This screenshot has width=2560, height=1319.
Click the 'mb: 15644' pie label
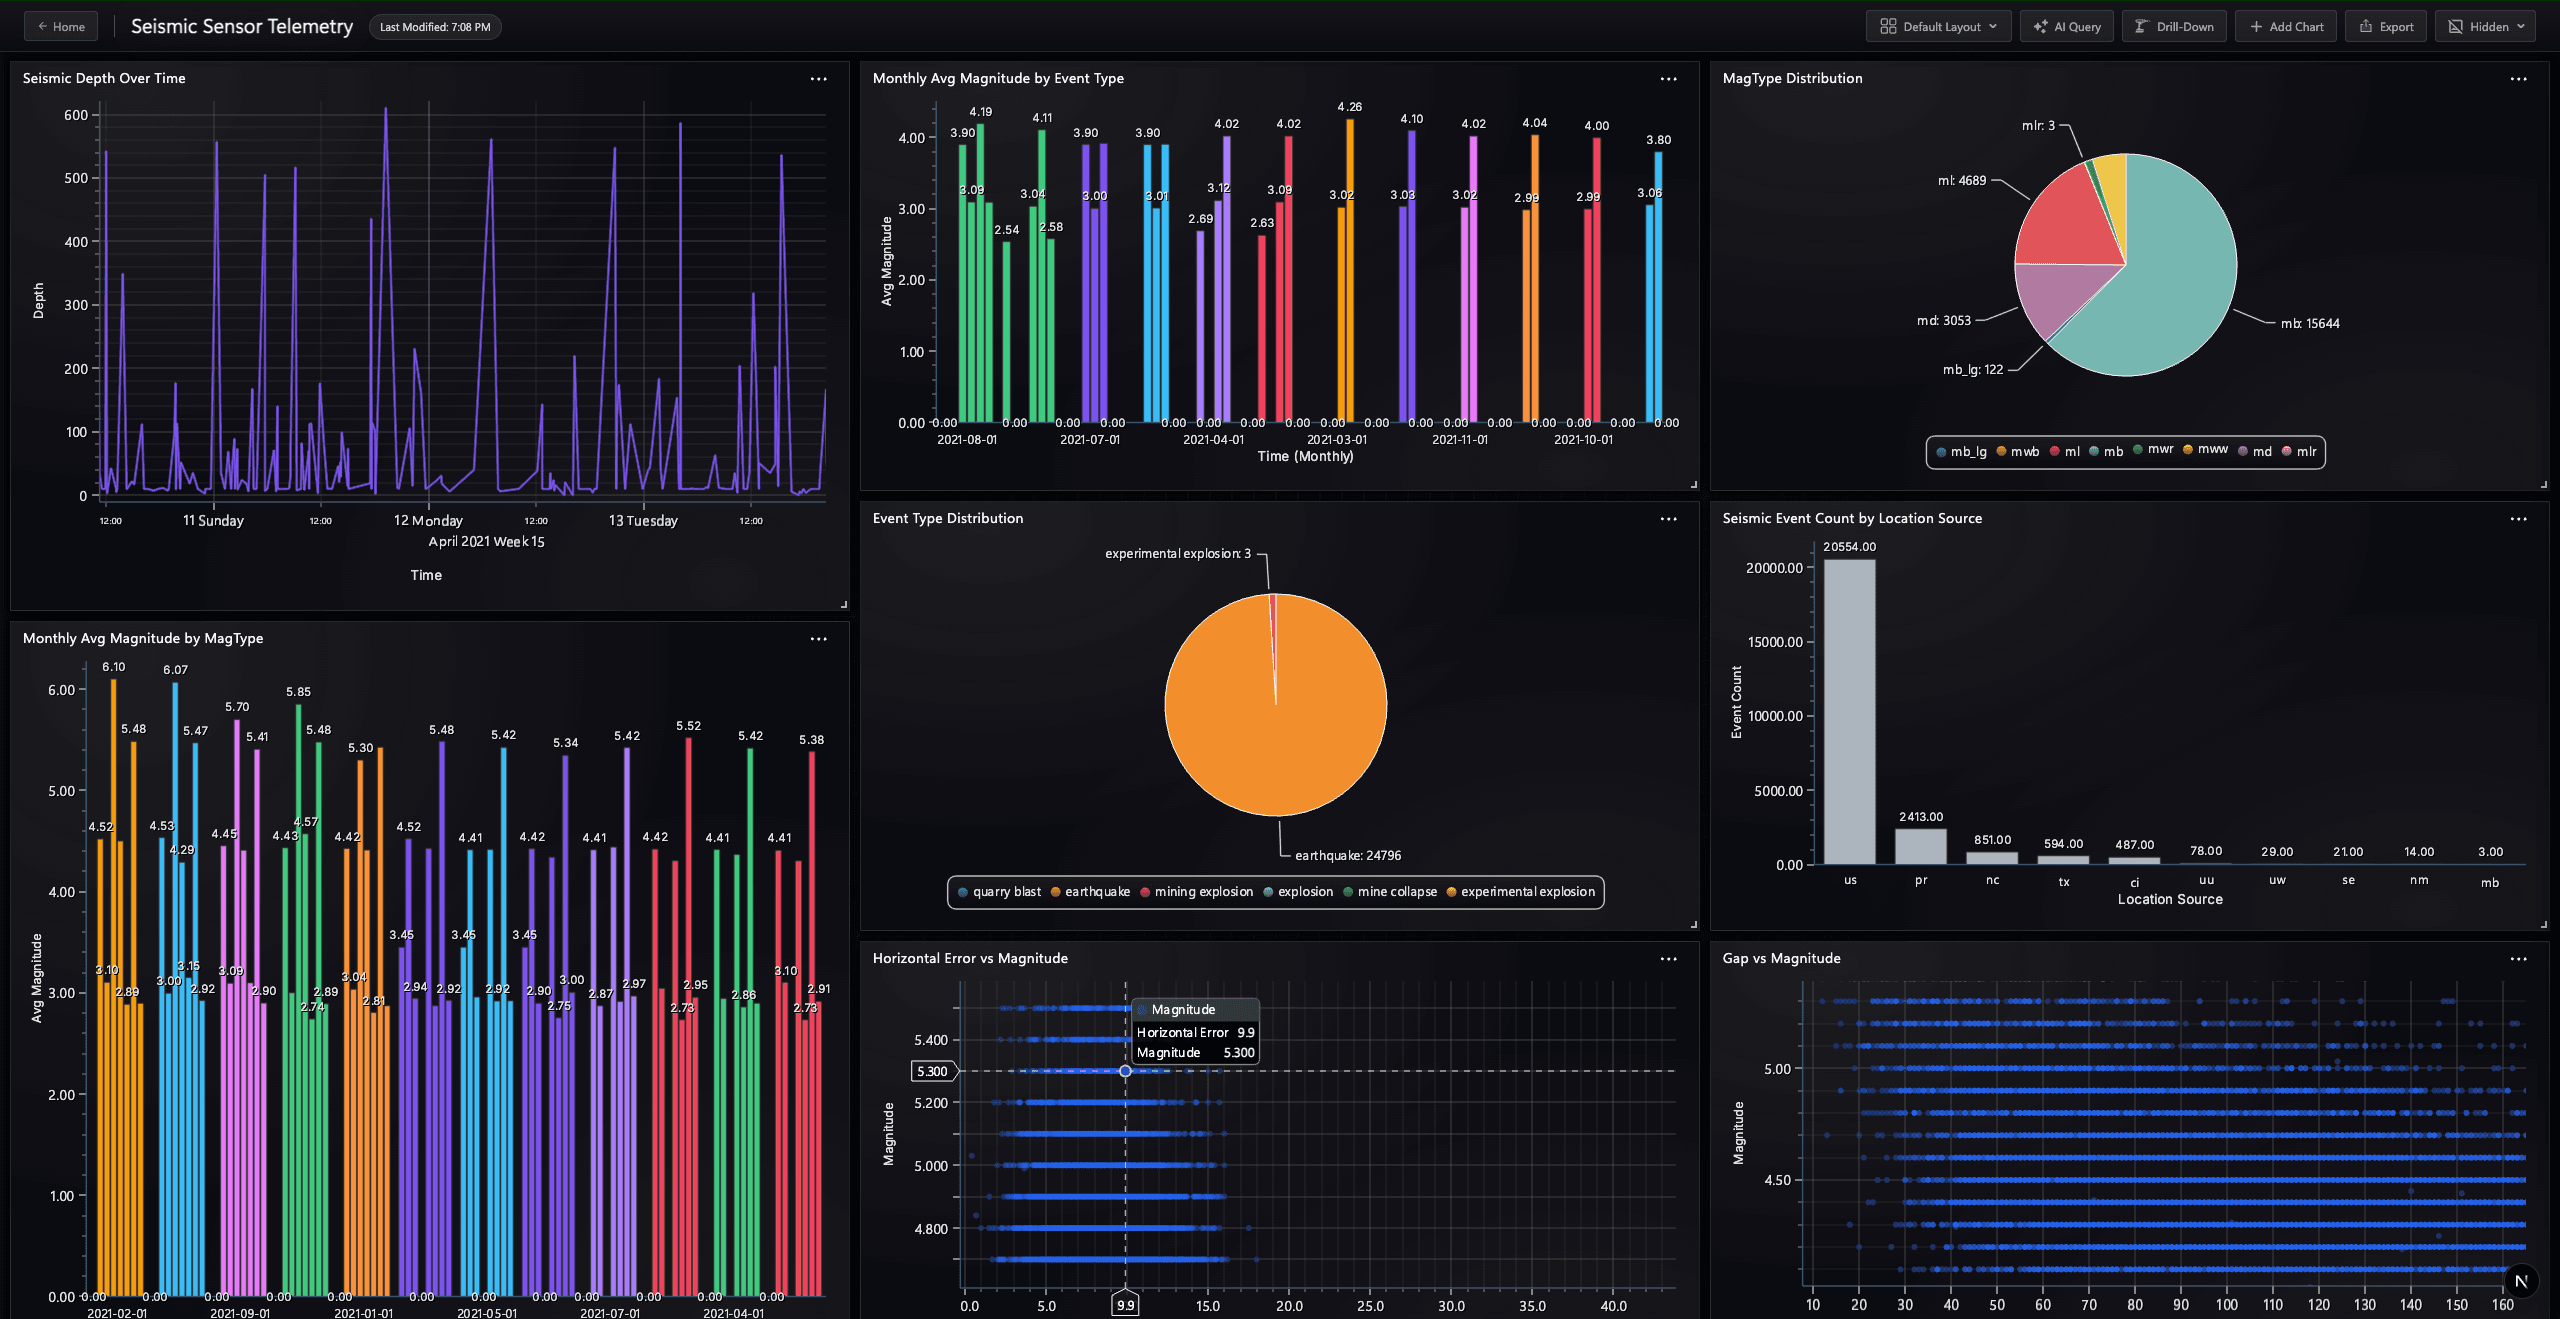2310,324
